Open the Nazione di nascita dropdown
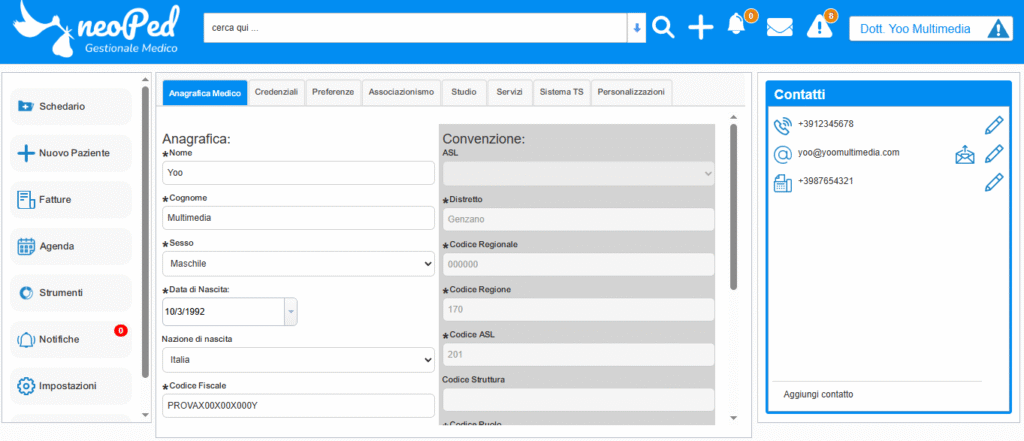 (297, 359)
